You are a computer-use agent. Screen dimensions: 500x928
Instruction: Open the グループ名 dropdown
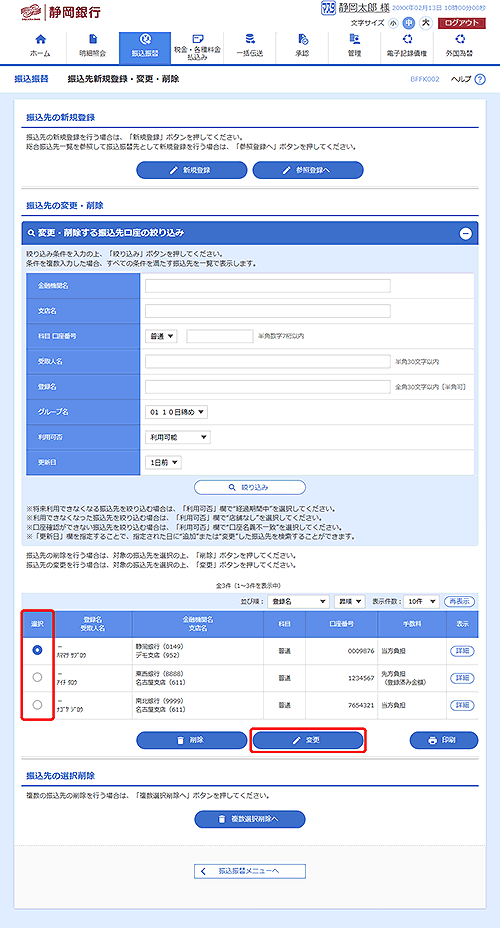pyautogui.click(x=176, y=412)
